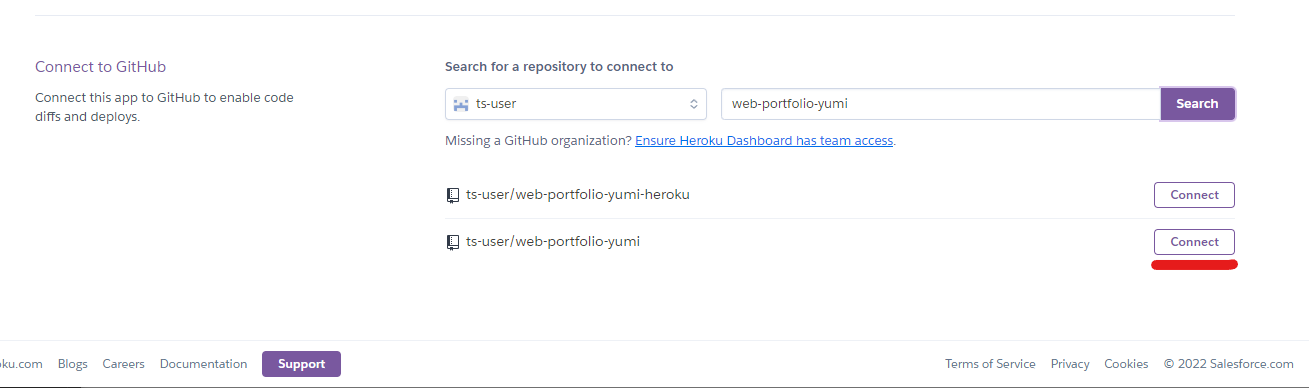Click the repository name search field
The image size is (1309, 388).
pyautogui.click(x=940, y=104)
